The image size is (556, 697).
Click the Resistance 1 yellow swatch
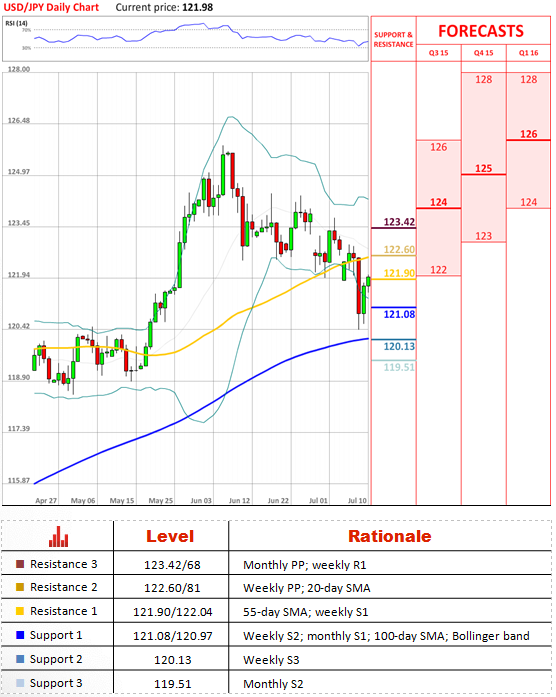pyautogui.click(x=20, y=611)
